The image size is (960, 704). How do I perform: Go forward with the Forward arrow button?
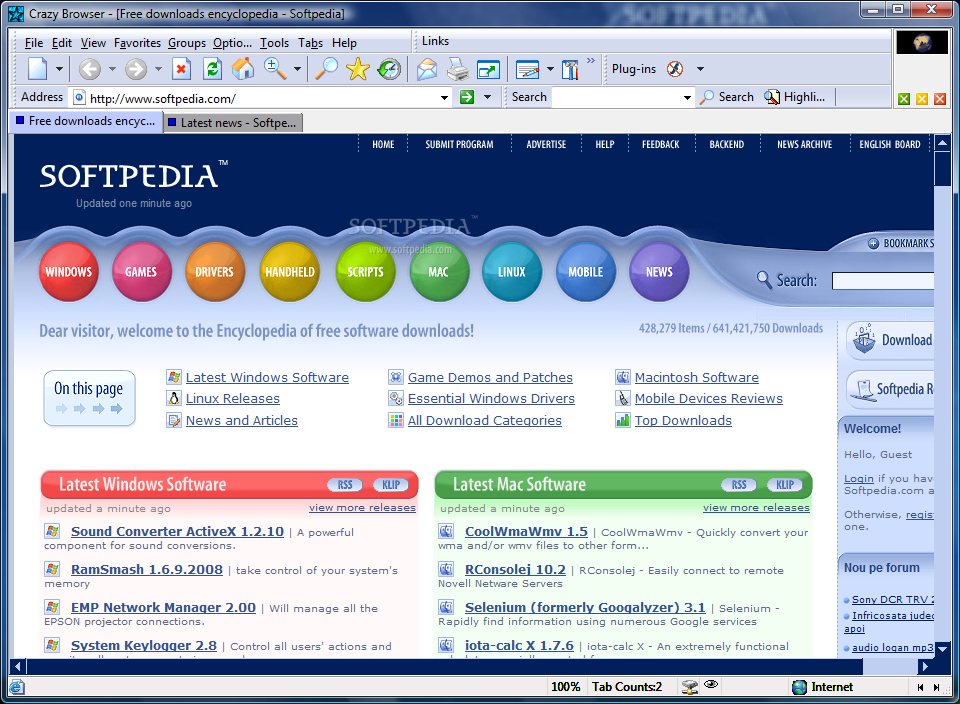pos(136,69)
